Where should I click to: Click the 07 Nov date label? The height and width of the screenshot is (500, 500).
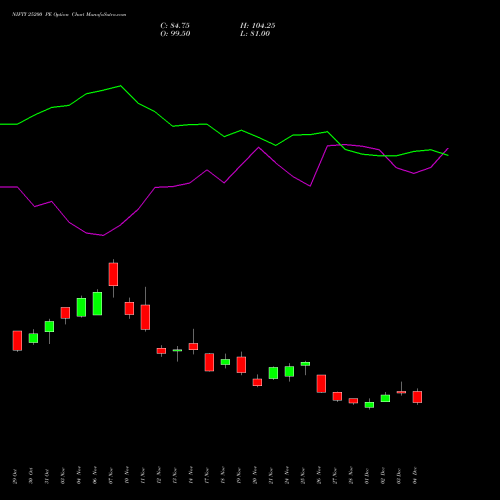tap(111, 476)
